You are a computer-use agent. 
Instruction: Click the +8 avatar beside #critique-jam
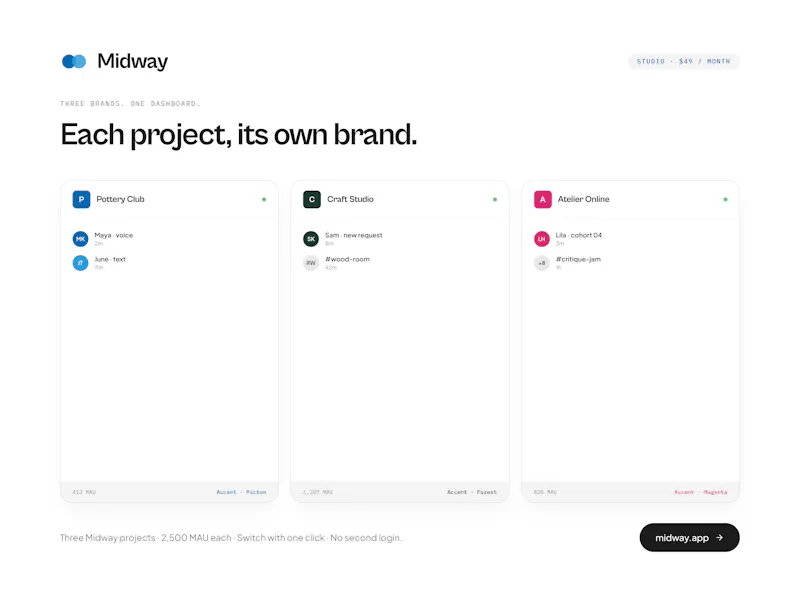point(541,263)
